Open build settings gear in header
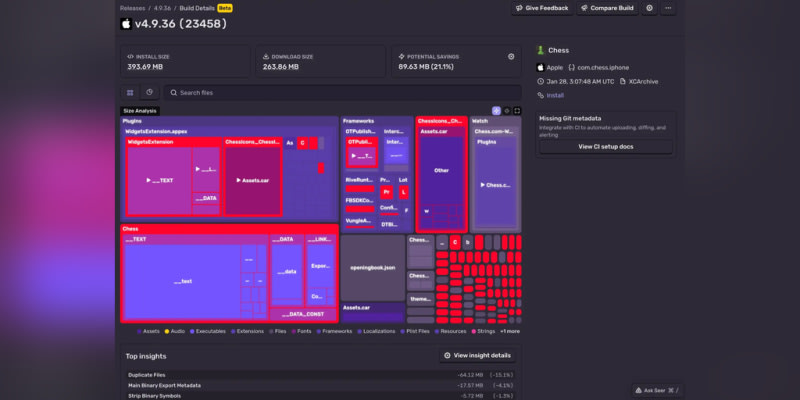 coord(649,8)
